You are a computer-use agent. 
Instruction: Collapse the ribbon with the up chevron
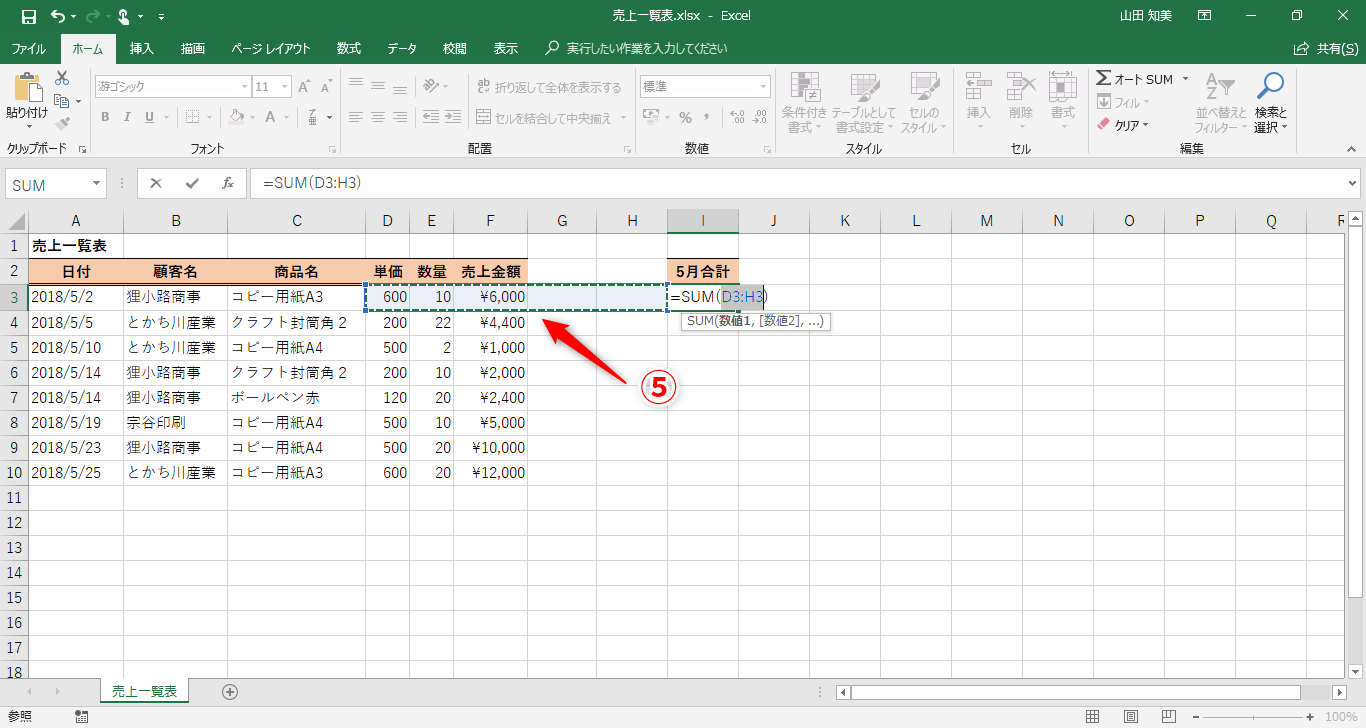click(1350, 148)
